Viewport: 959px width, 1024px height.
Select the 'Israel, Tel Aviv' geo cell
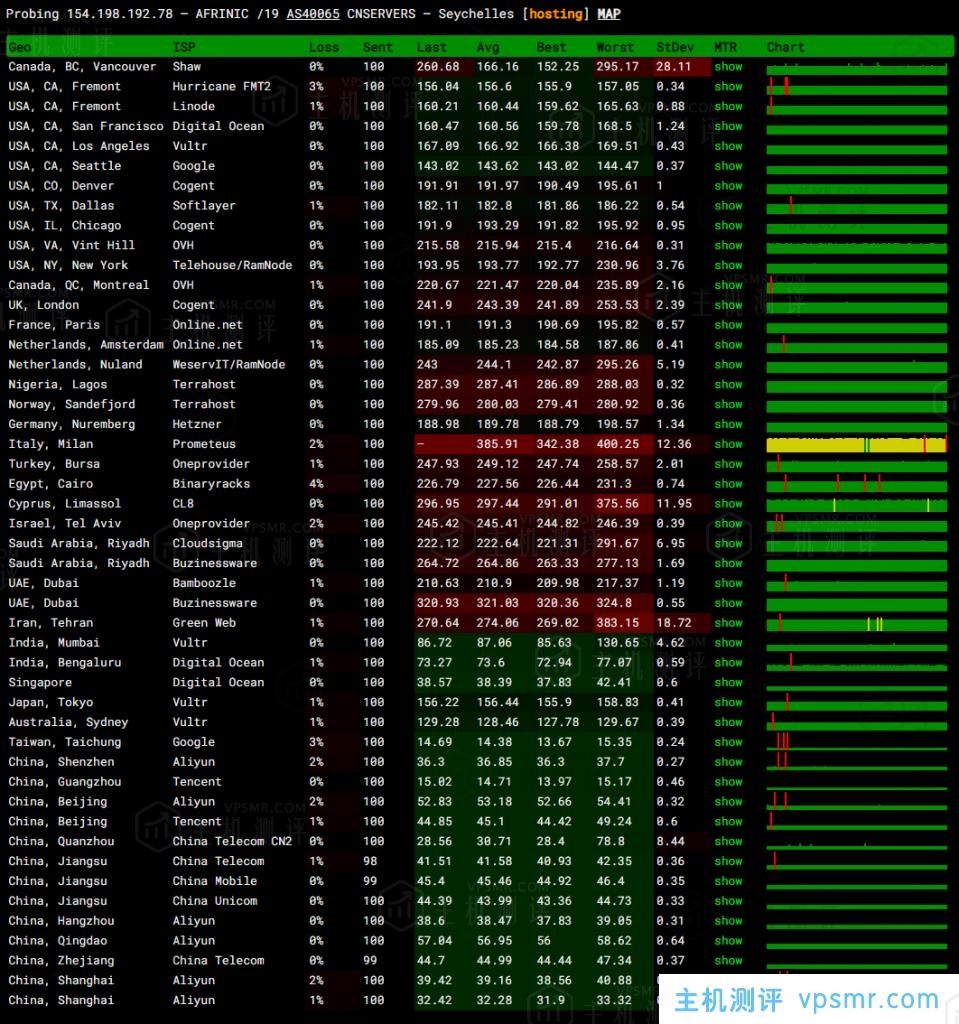(x=64, y=524)
